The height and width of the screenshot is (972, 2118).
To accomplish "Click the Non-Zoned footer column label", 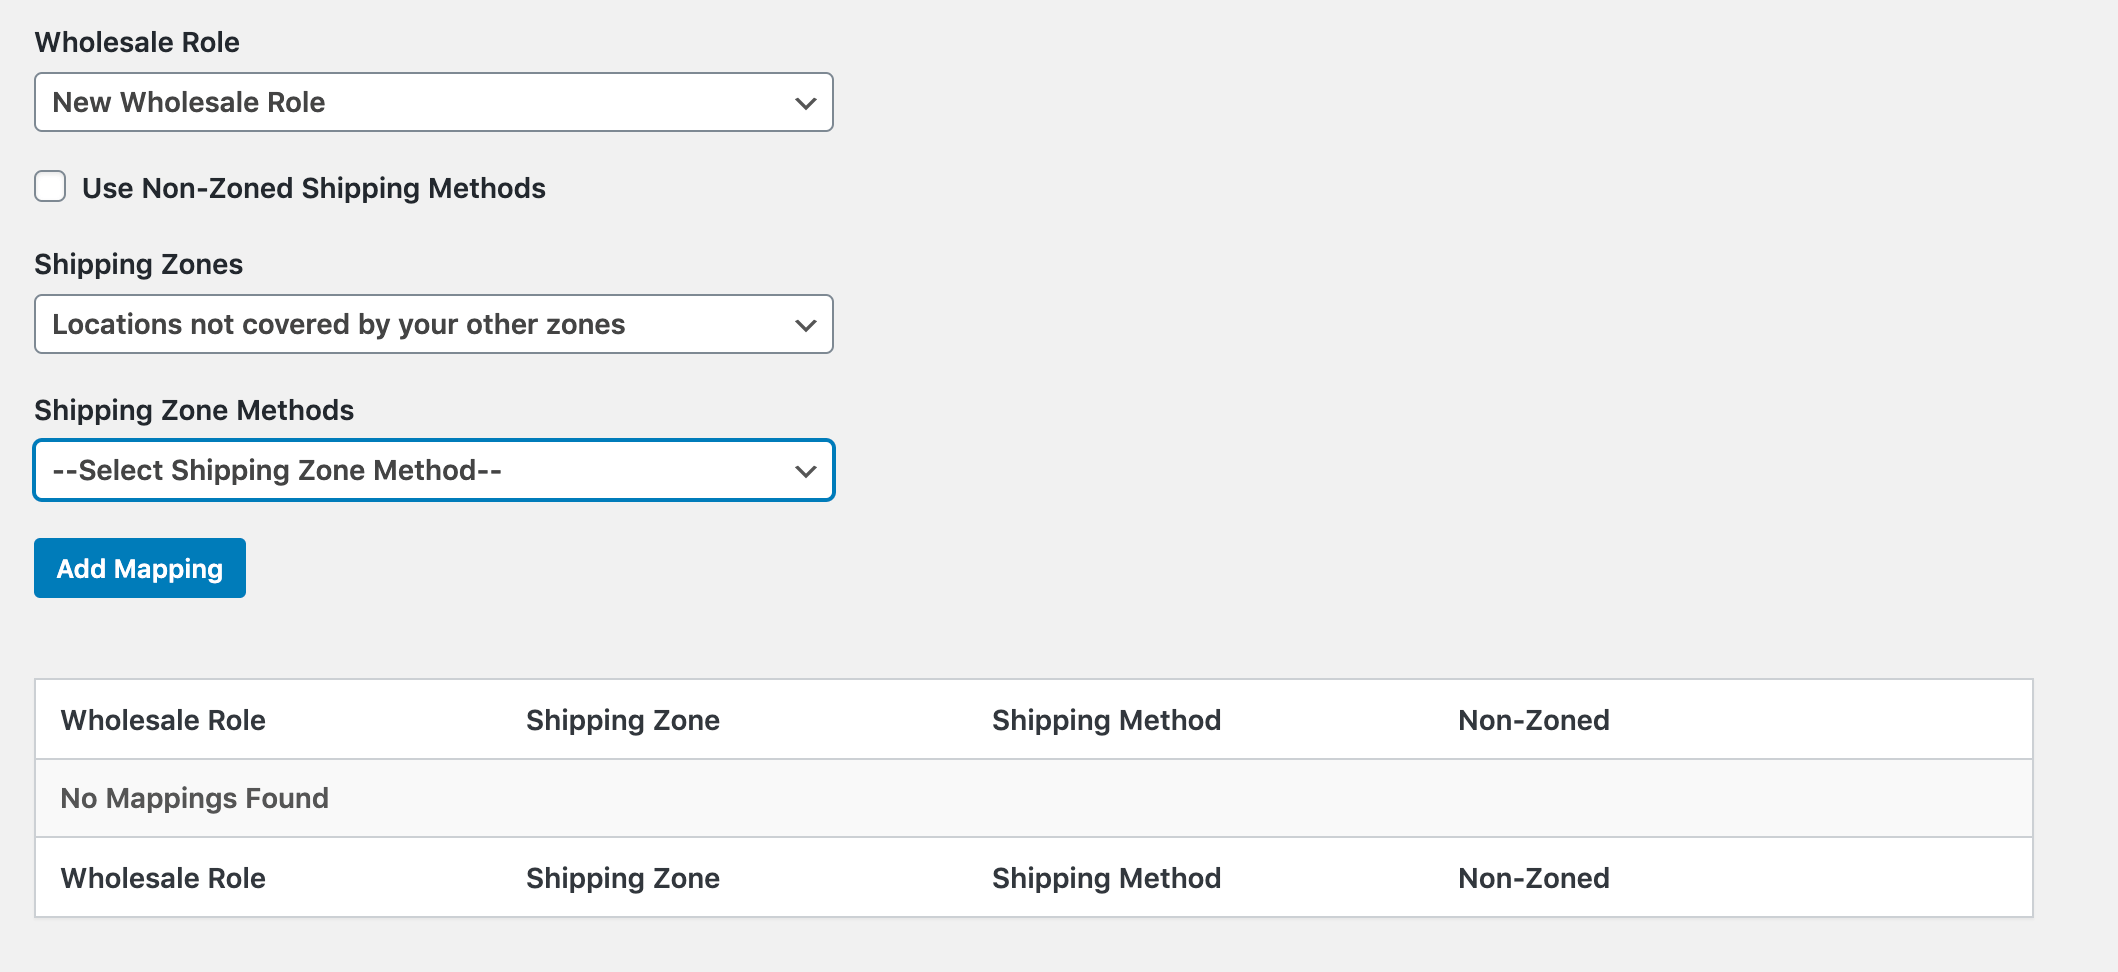I will [x=1534, y=878].
